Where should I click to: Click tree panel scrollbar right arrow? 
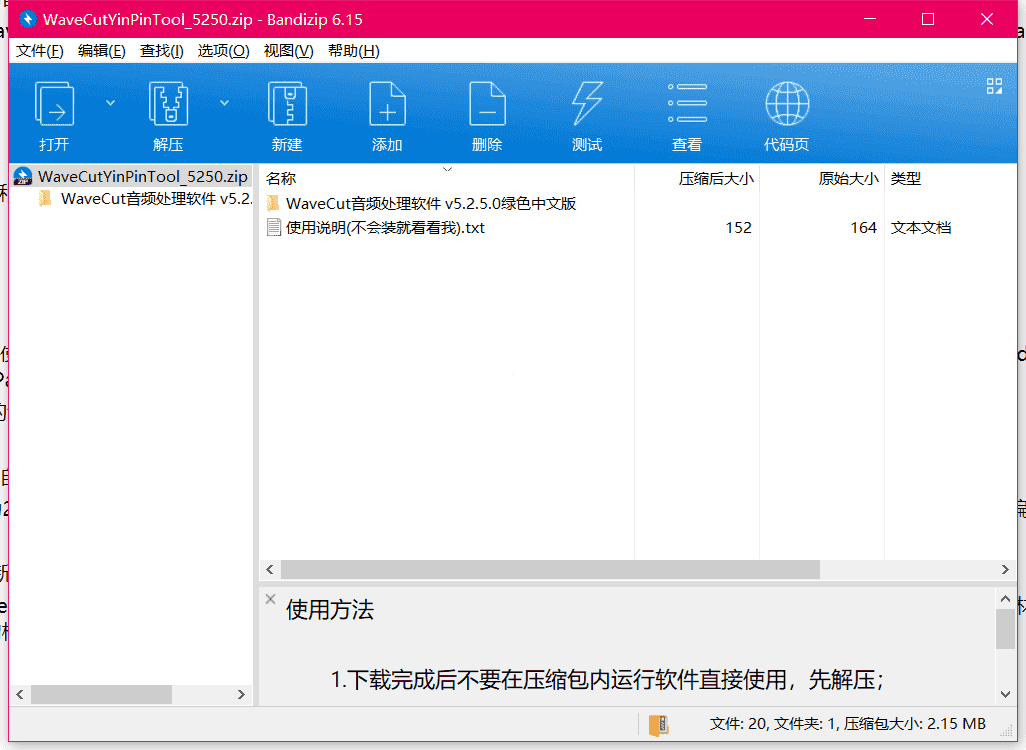(x=241, y=694)
